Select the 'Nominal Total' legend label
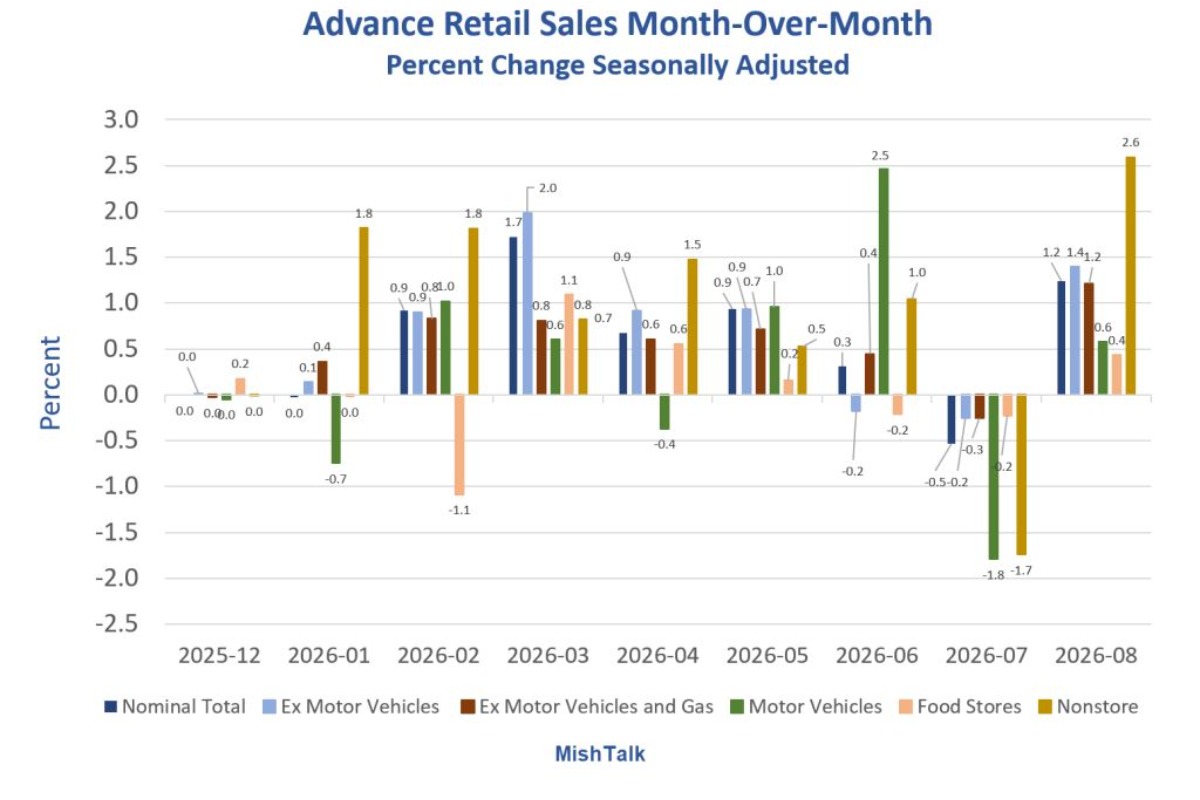 pyautogui.click(x=183, y=707)
